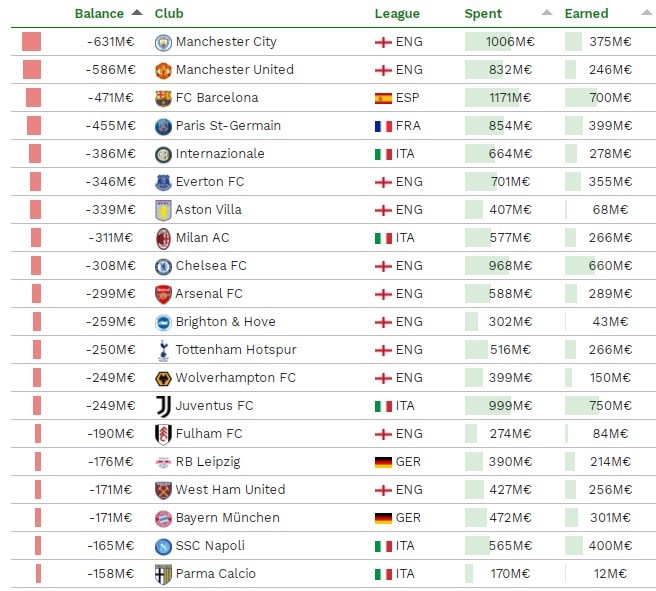656x591 pixels.
Task: Click the Spanish flag next to ESP
Action: (x=383, y=98)
